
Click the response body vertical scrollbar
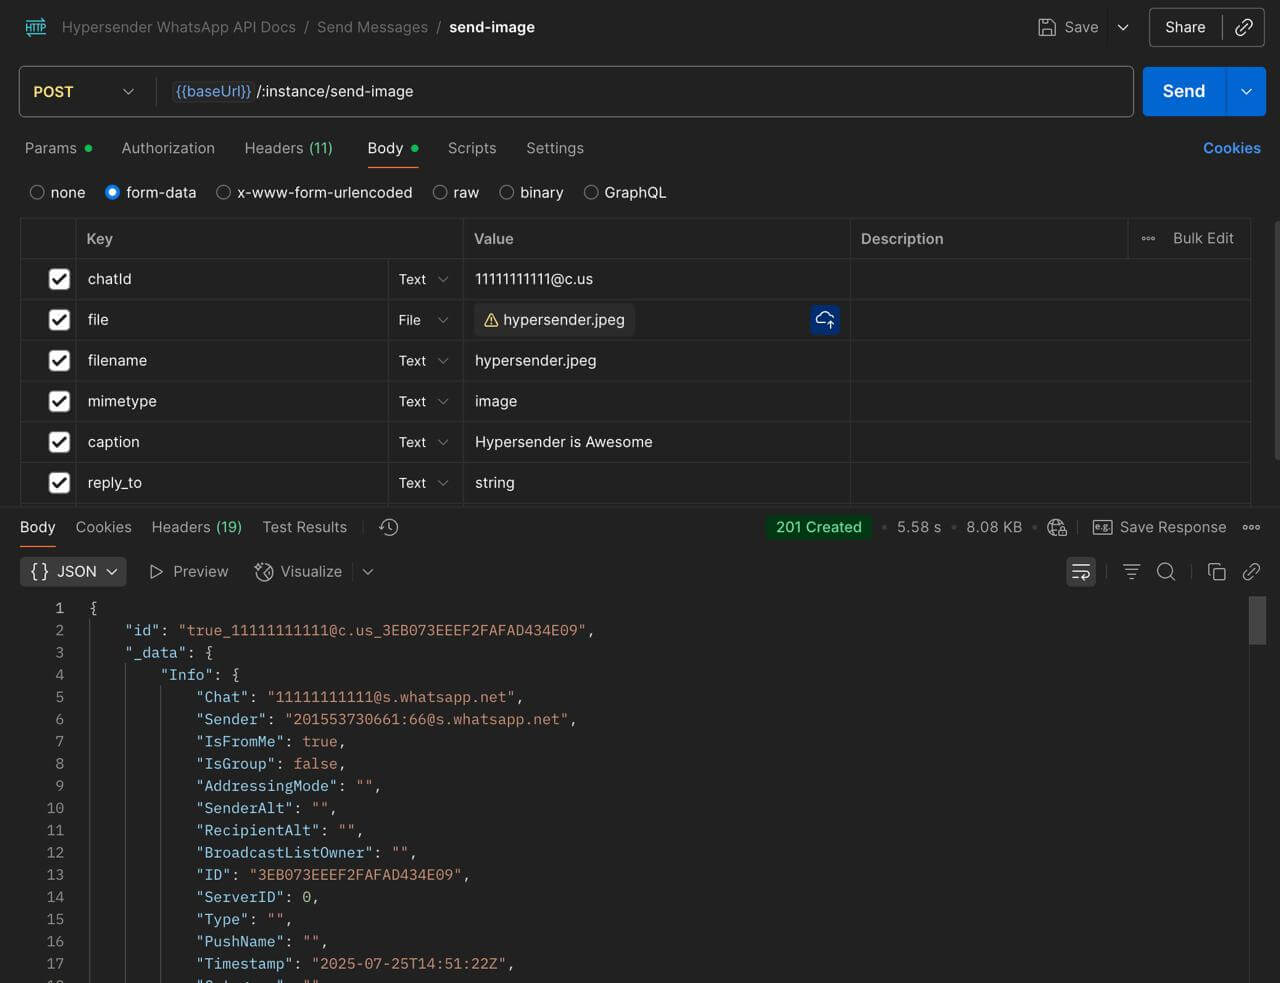[1258, 620]
